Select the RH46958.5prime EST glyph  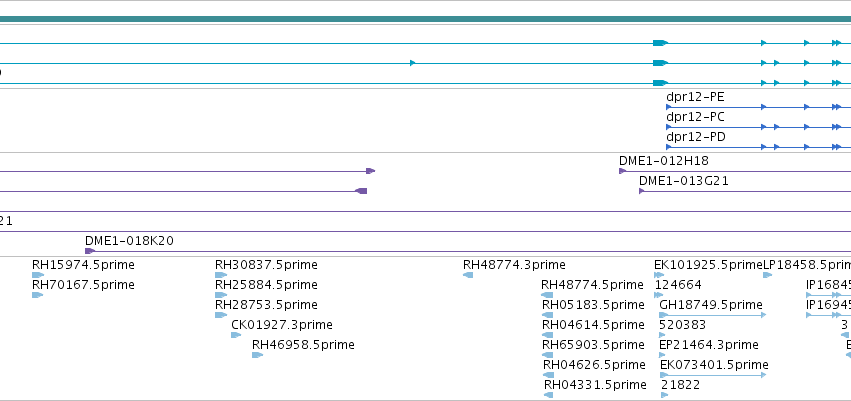[x=257, y=355]
